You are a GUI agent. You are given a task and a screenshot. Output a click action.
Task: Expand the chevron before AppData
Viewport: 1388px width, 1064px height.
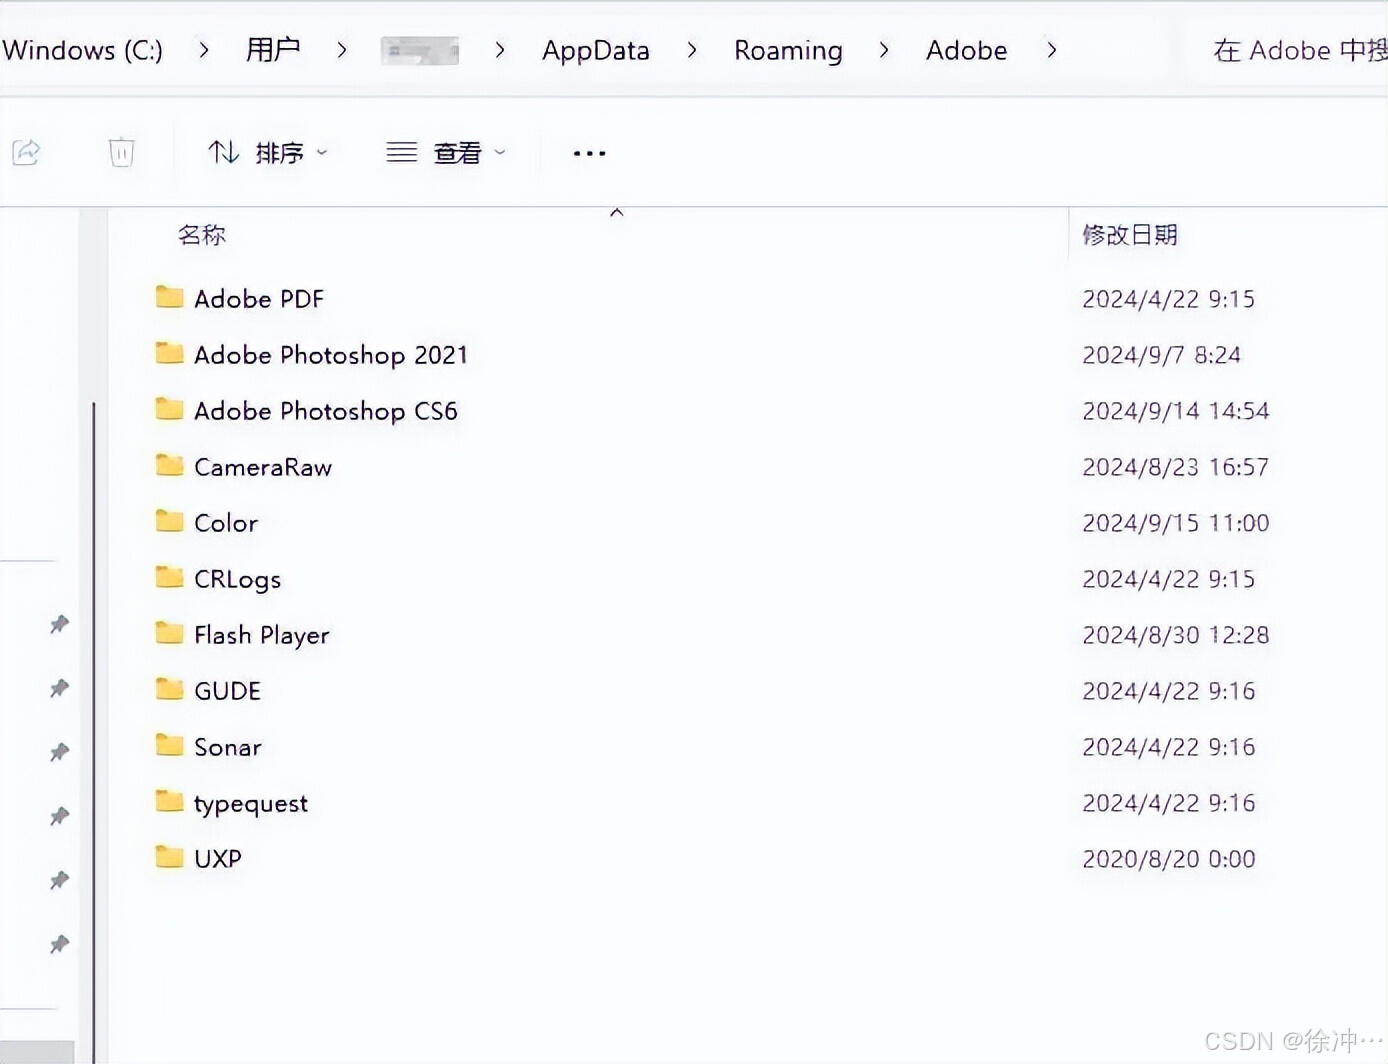coord(500,50)
